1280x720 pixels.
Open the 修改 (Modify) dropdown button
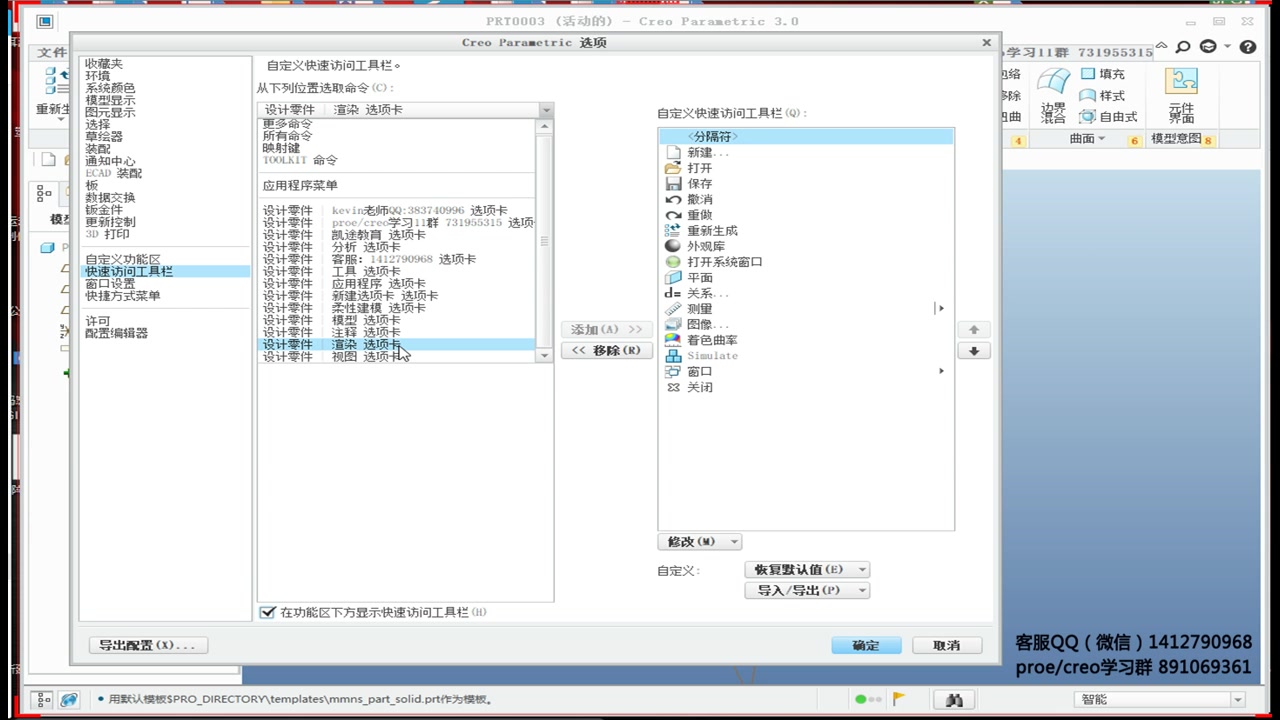pos(699,541)
